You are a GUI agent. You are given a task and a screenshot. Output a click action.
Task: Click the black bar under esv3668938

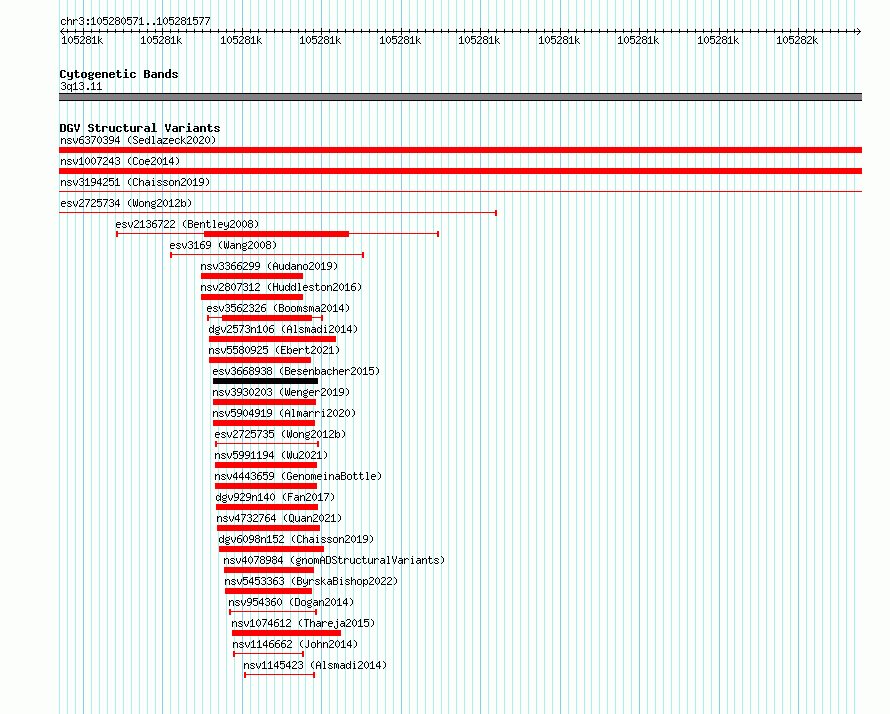265,381
